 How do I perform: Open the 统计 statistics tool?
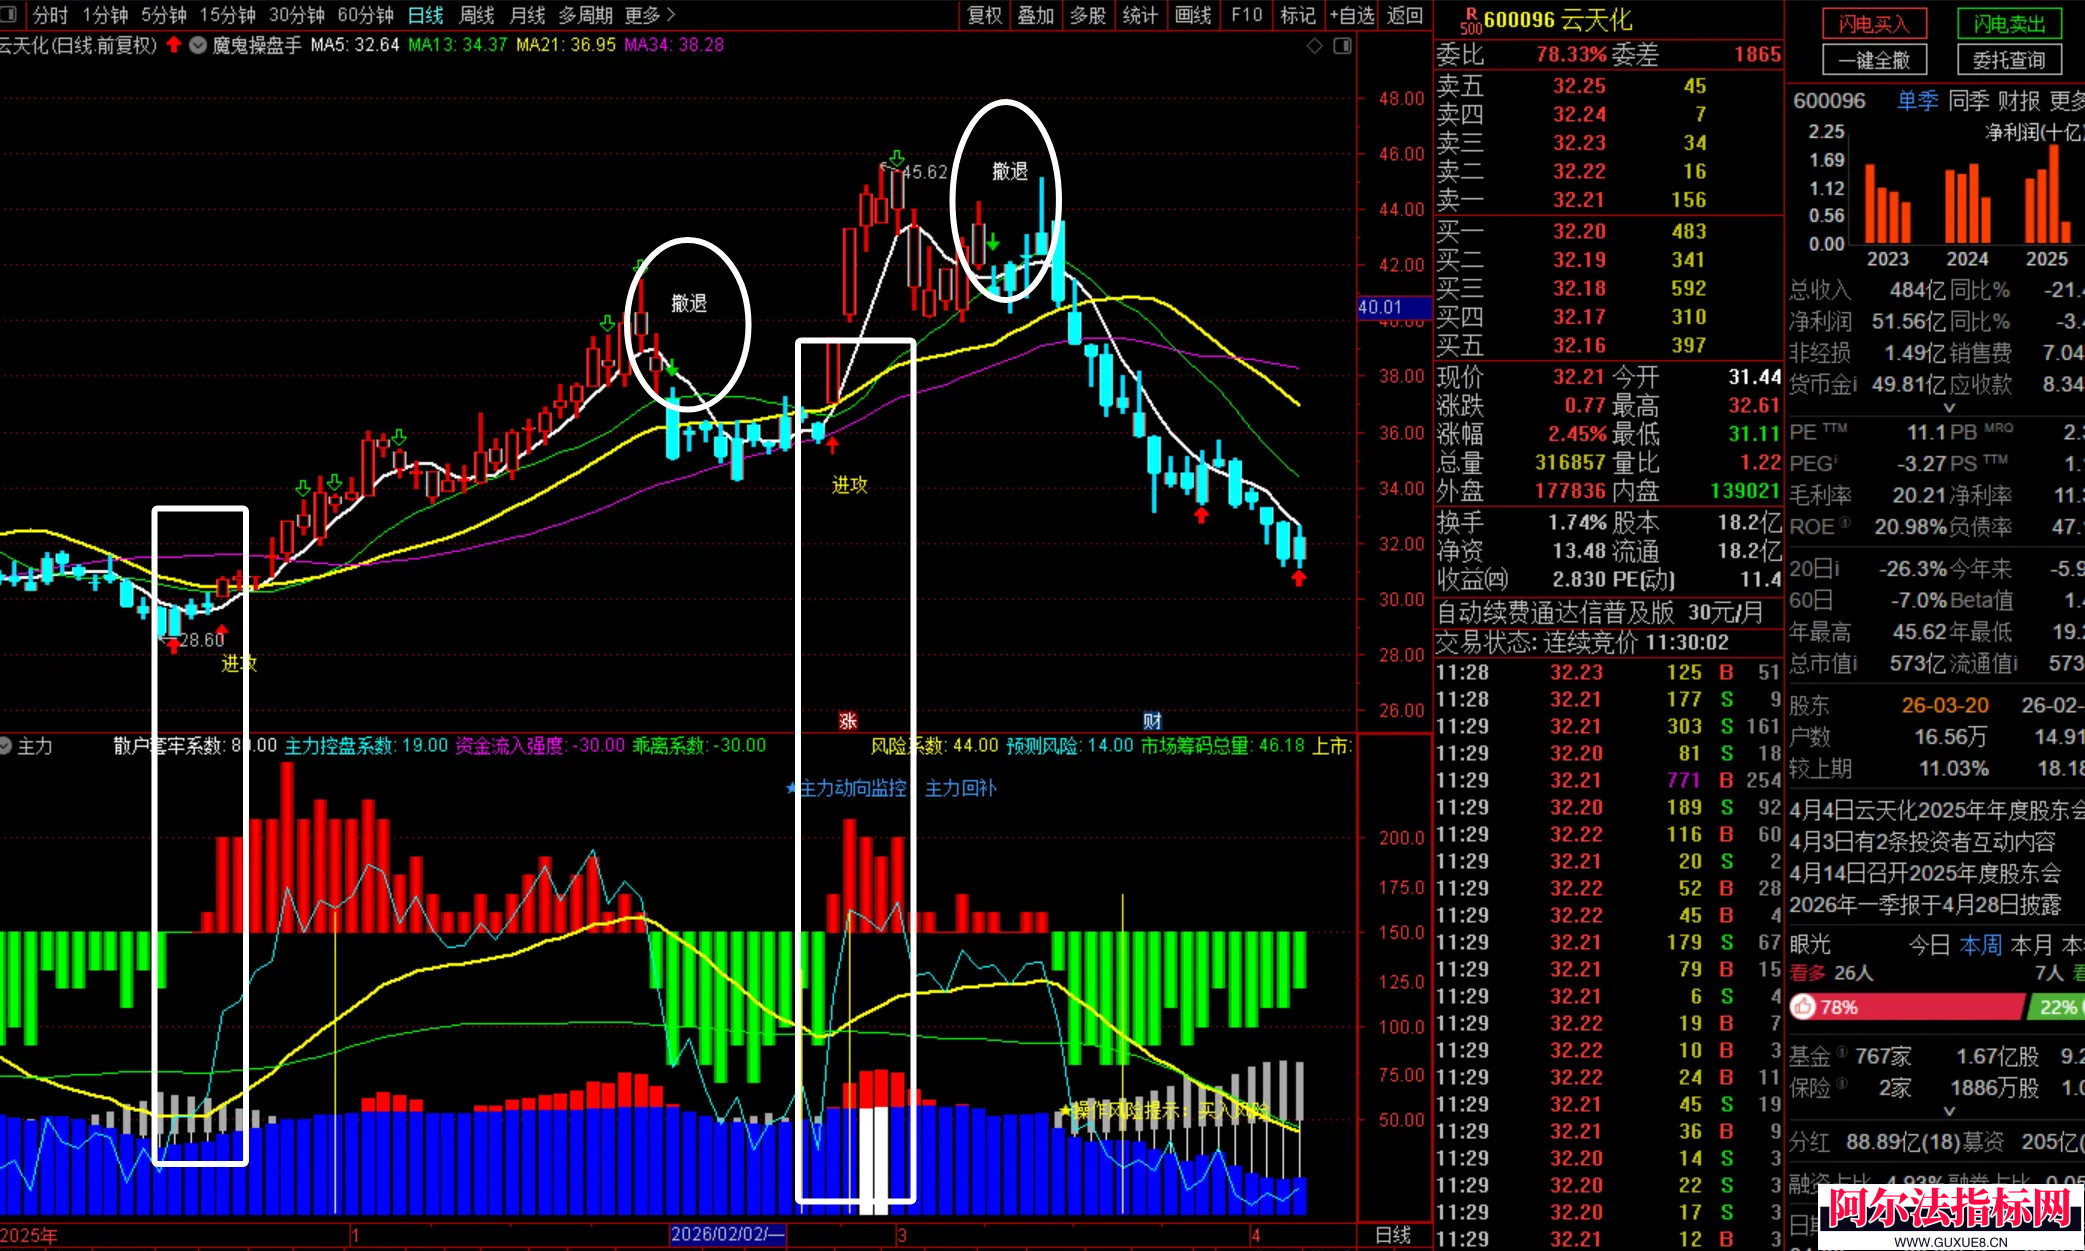click(x=1140, y=15)
